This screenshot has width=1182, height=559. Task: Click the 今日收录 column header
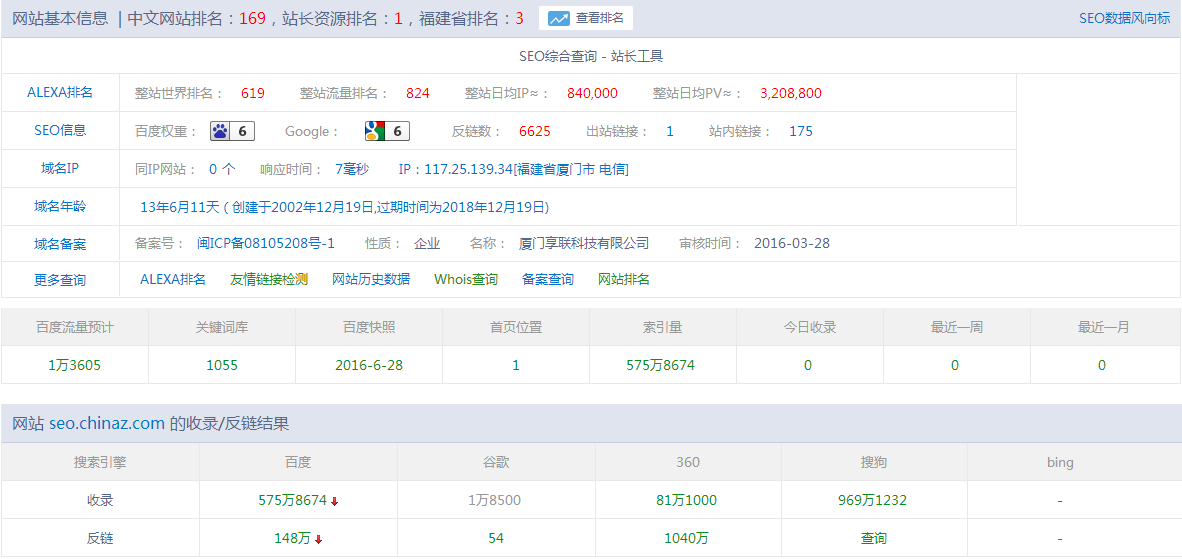point(810,328)
